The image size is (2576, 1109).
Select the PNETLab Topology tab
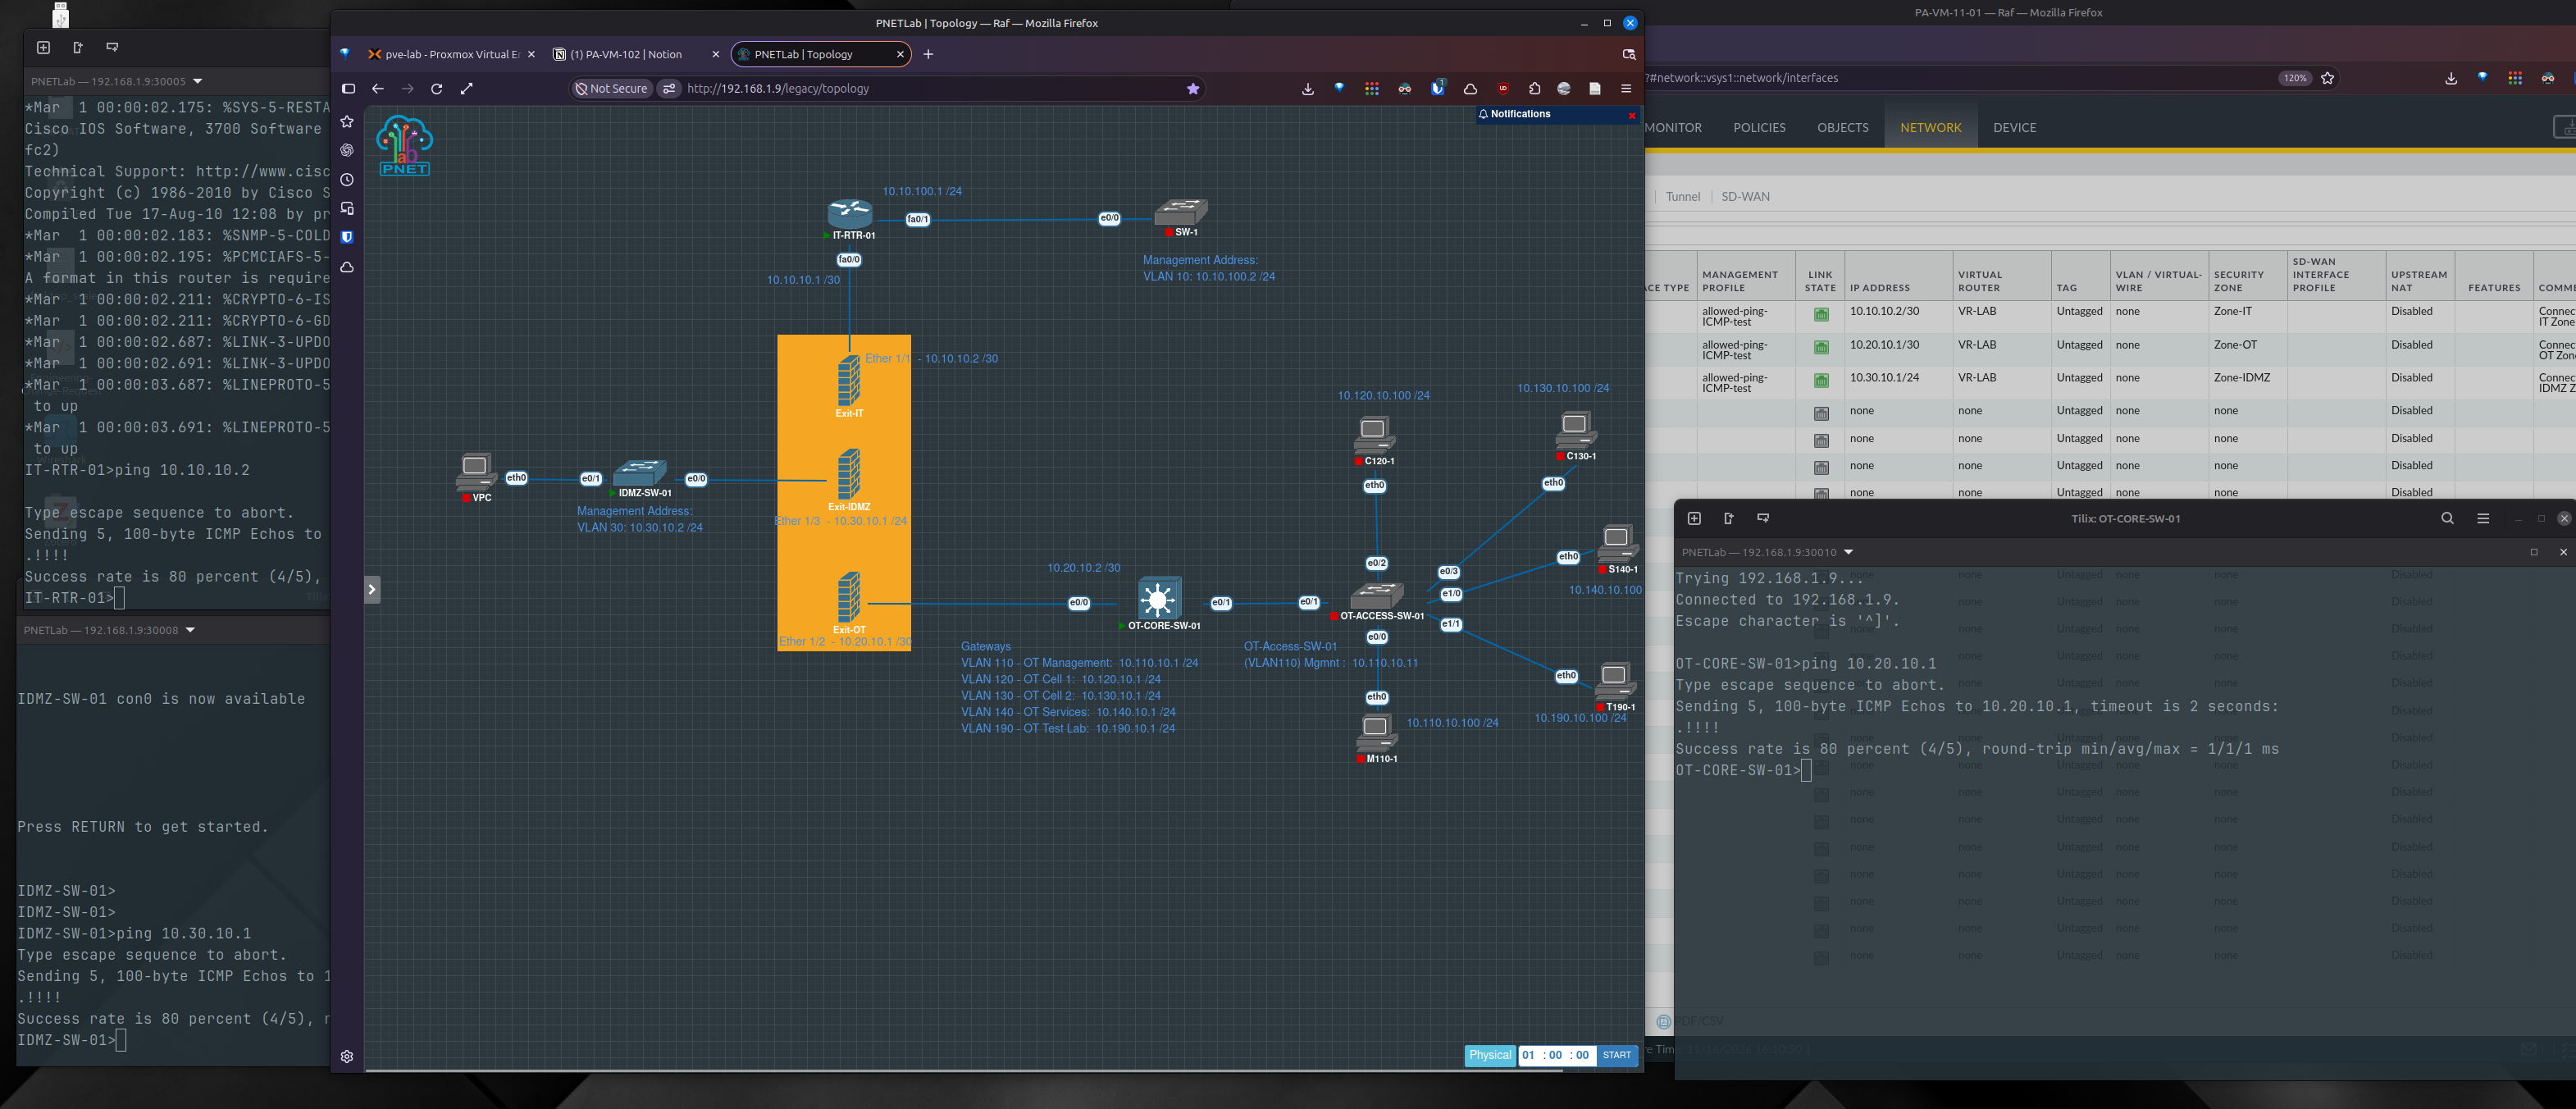click(821, 55)
